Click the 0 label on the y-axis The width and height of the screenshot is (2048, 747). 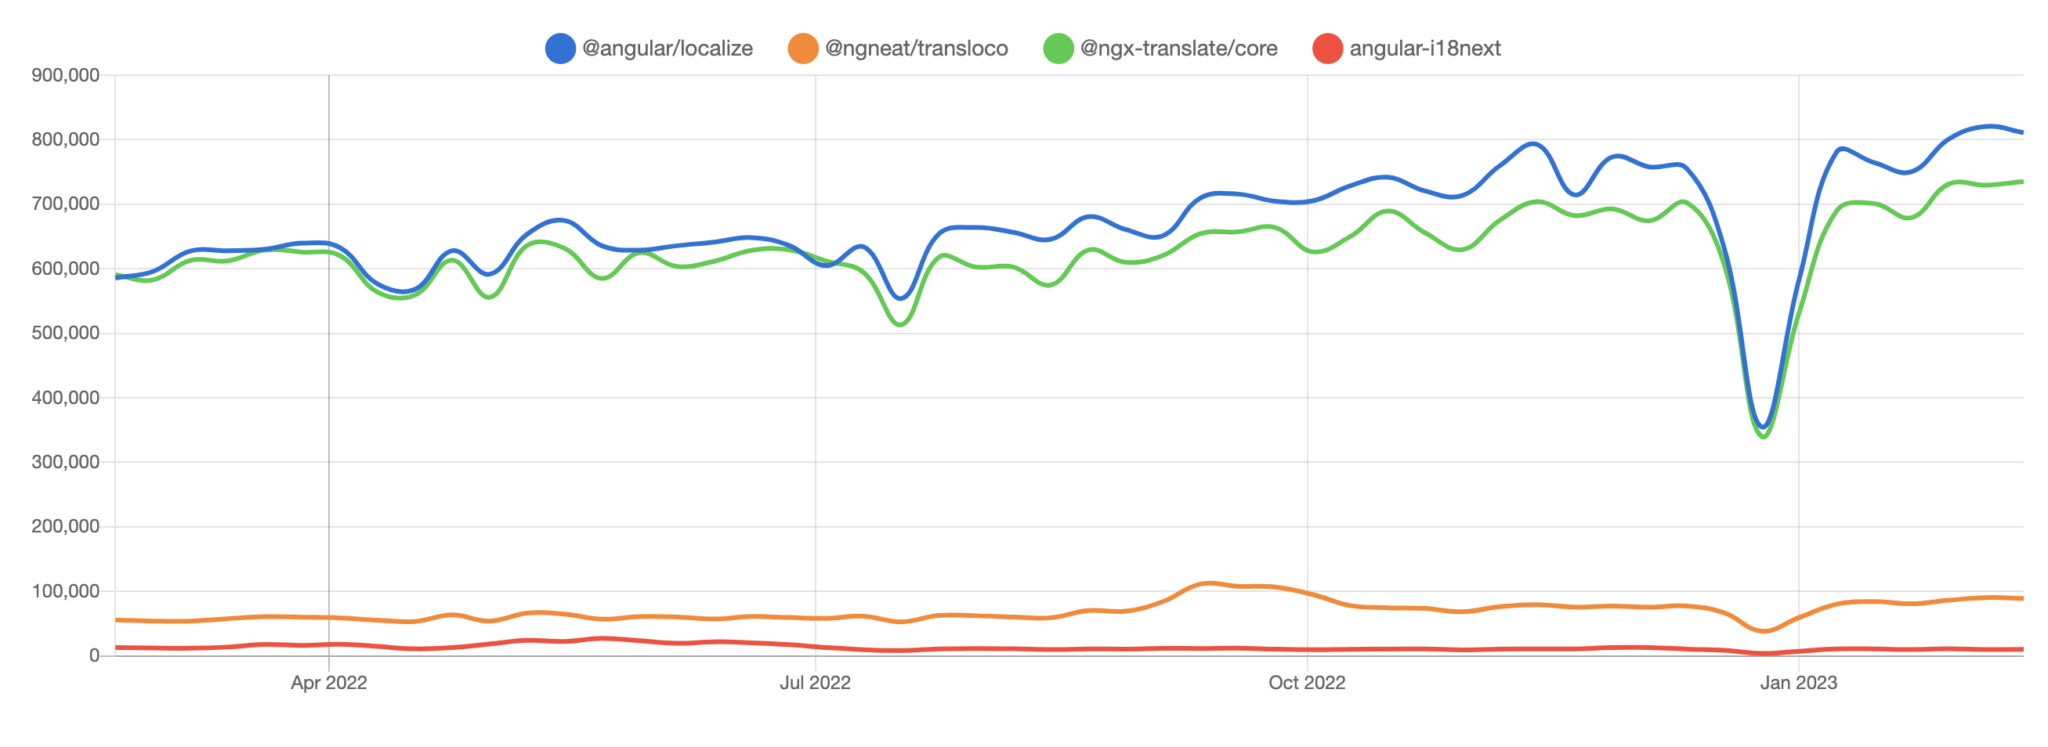pos(94,656)
